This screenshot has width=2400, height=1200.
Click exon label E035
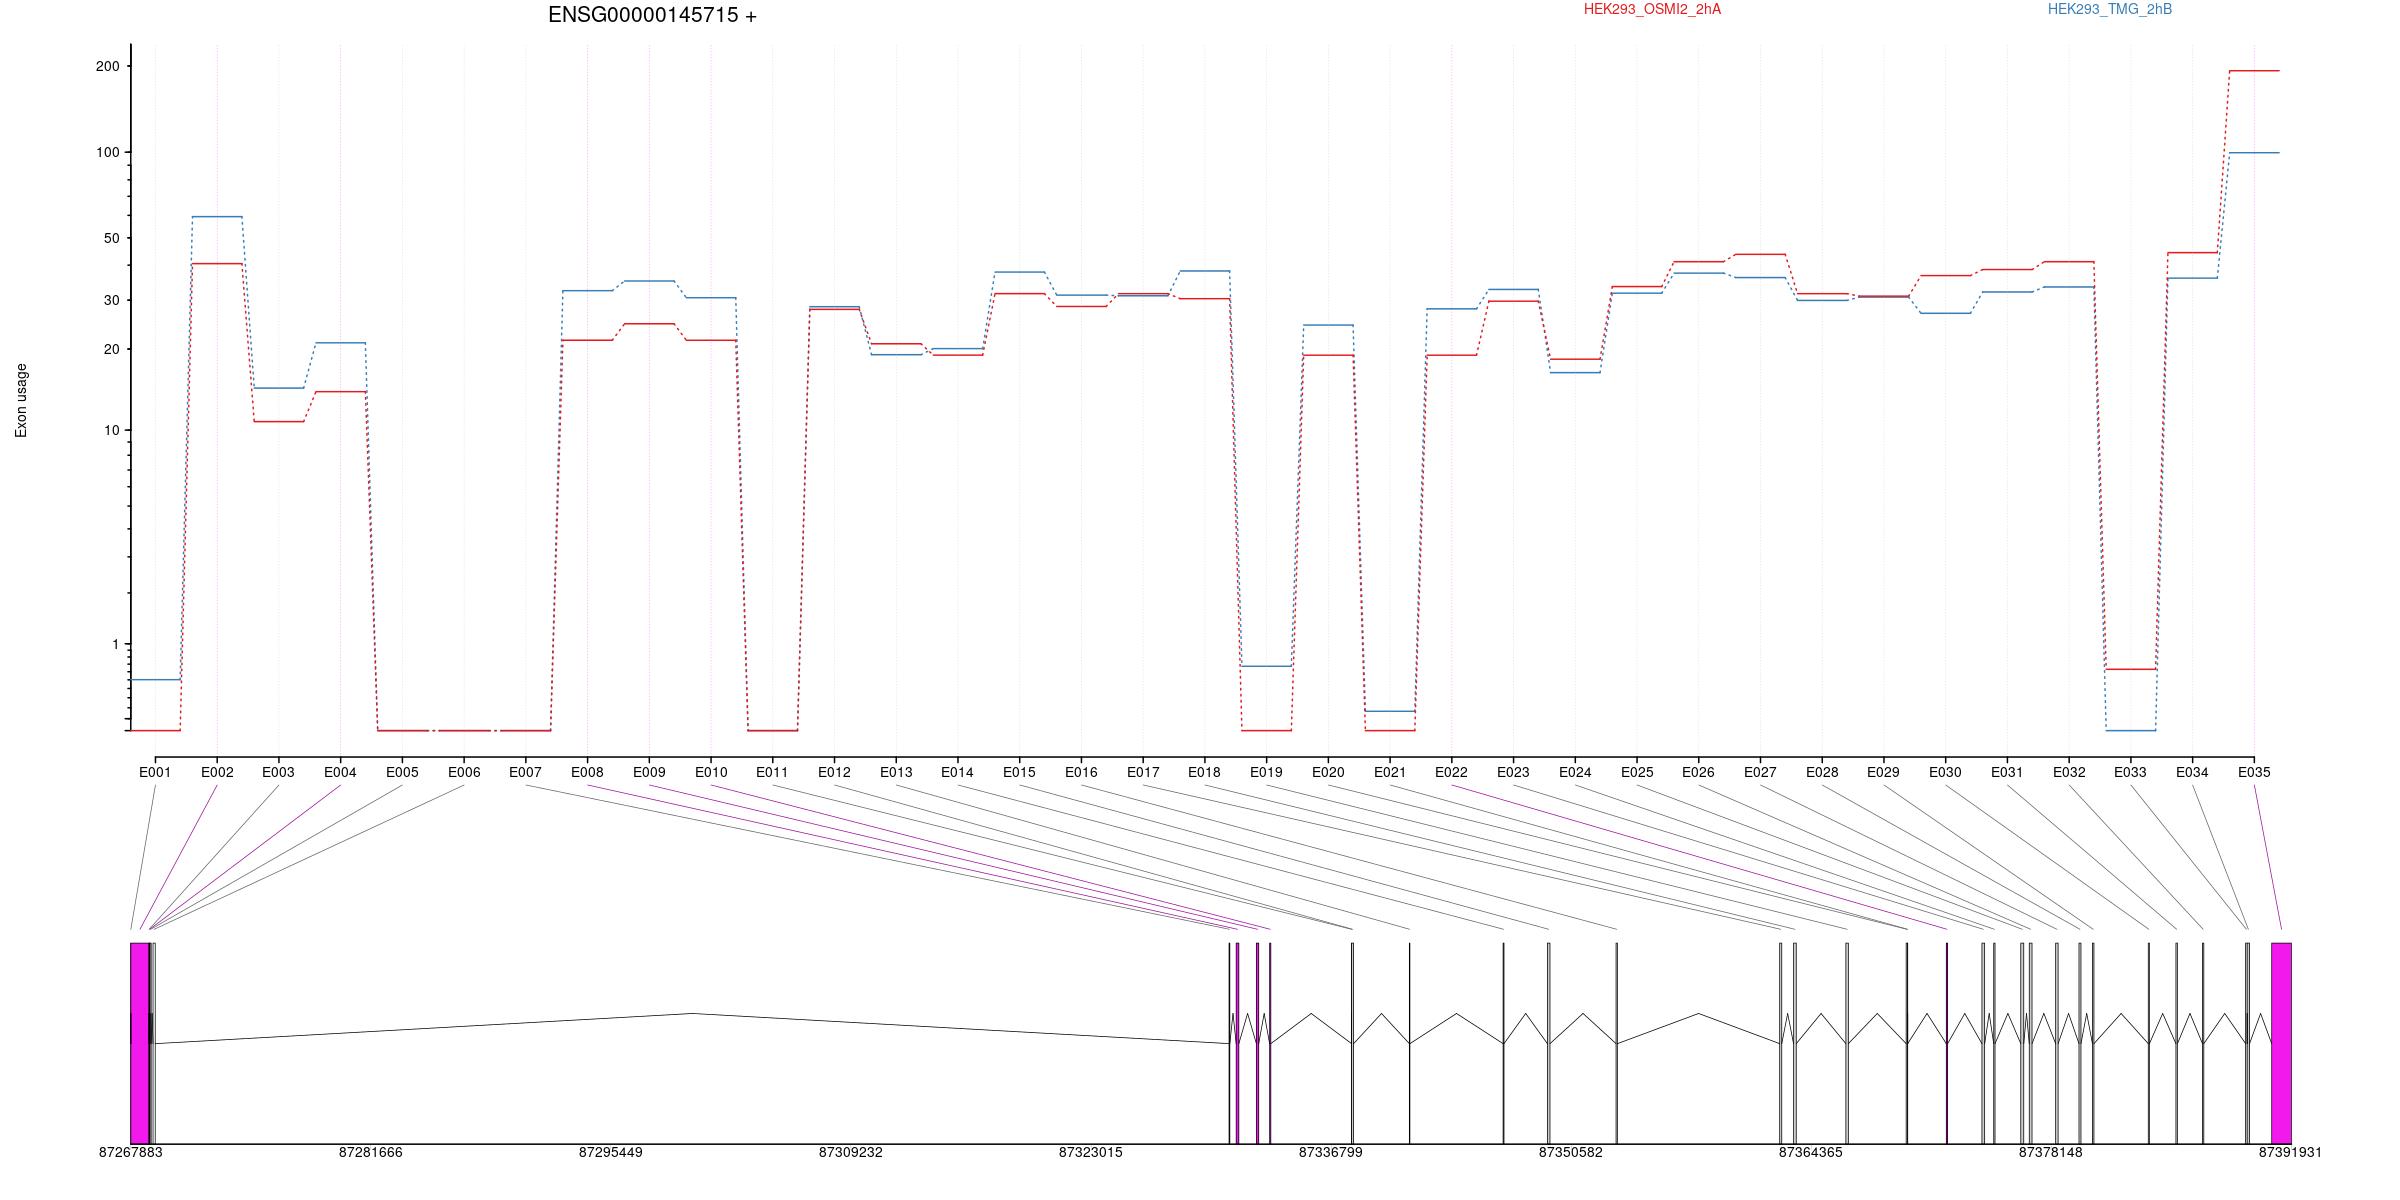click(2254, 772)
